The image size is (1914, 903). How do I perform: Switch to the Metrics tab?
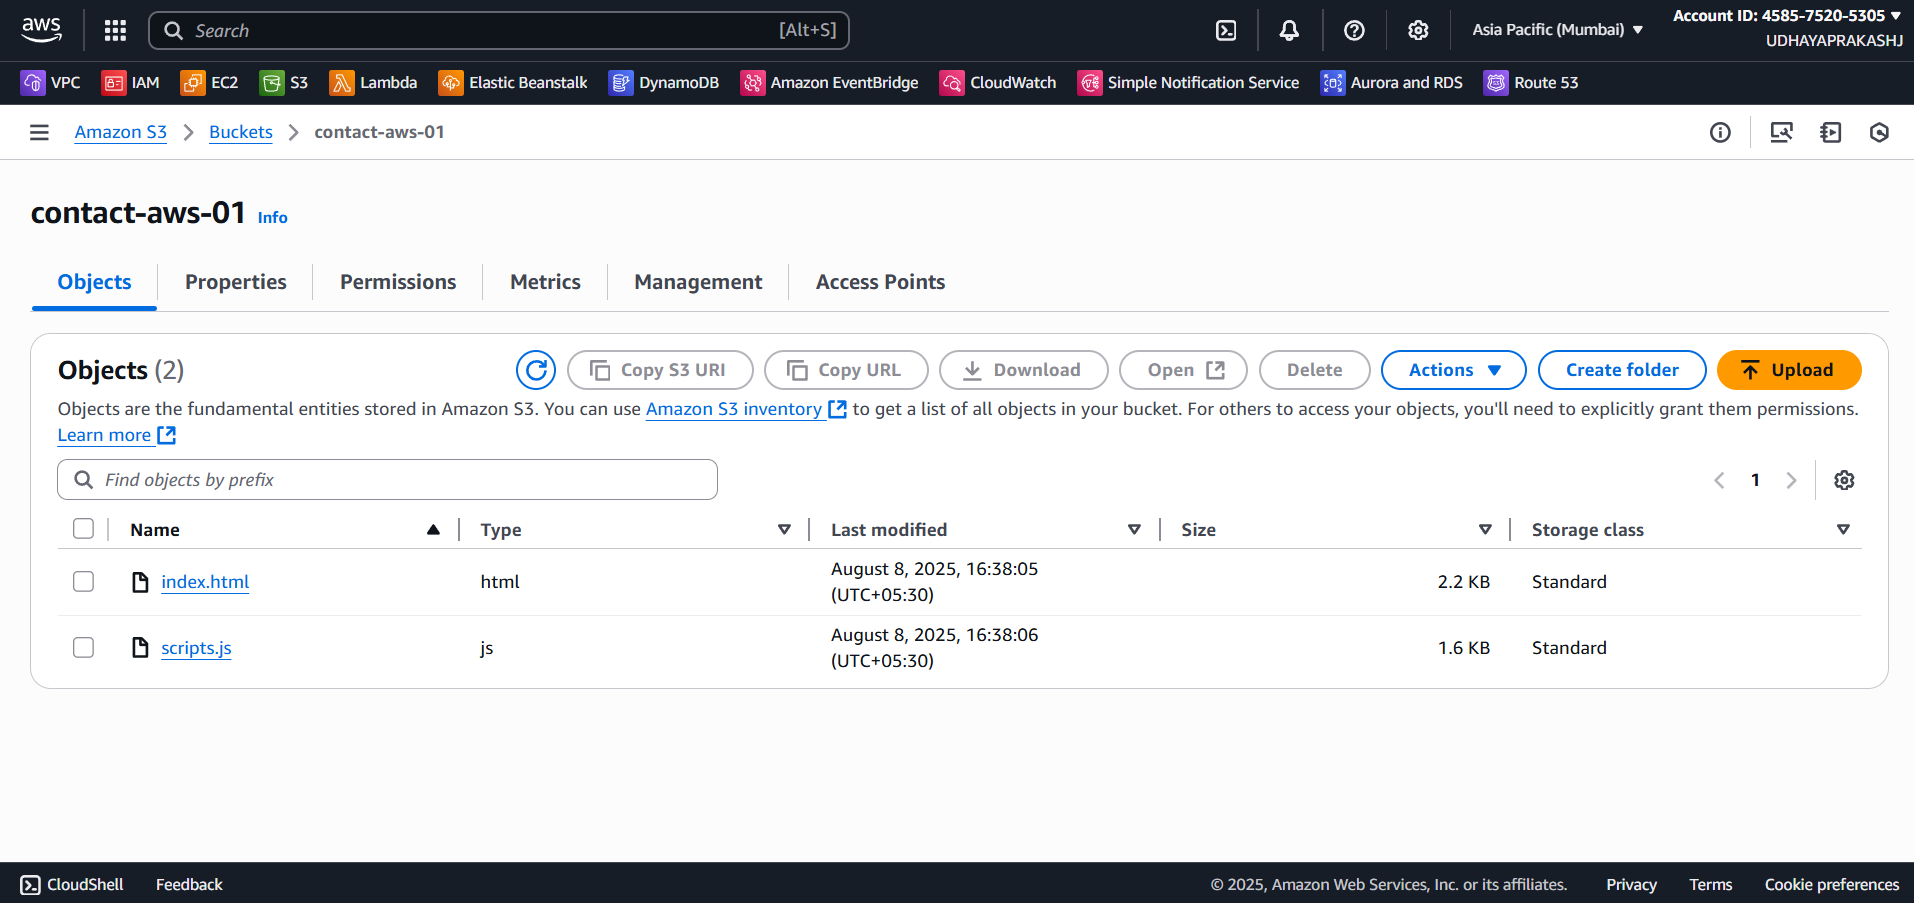click(545, 282)
